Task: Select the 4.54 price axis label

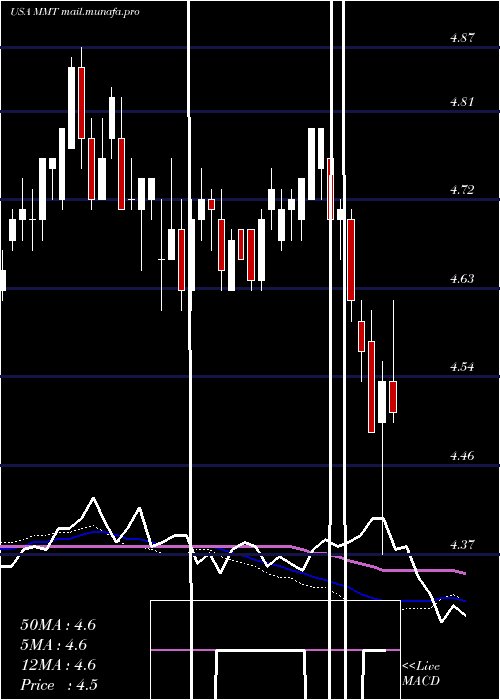Action: coord(462,367)
